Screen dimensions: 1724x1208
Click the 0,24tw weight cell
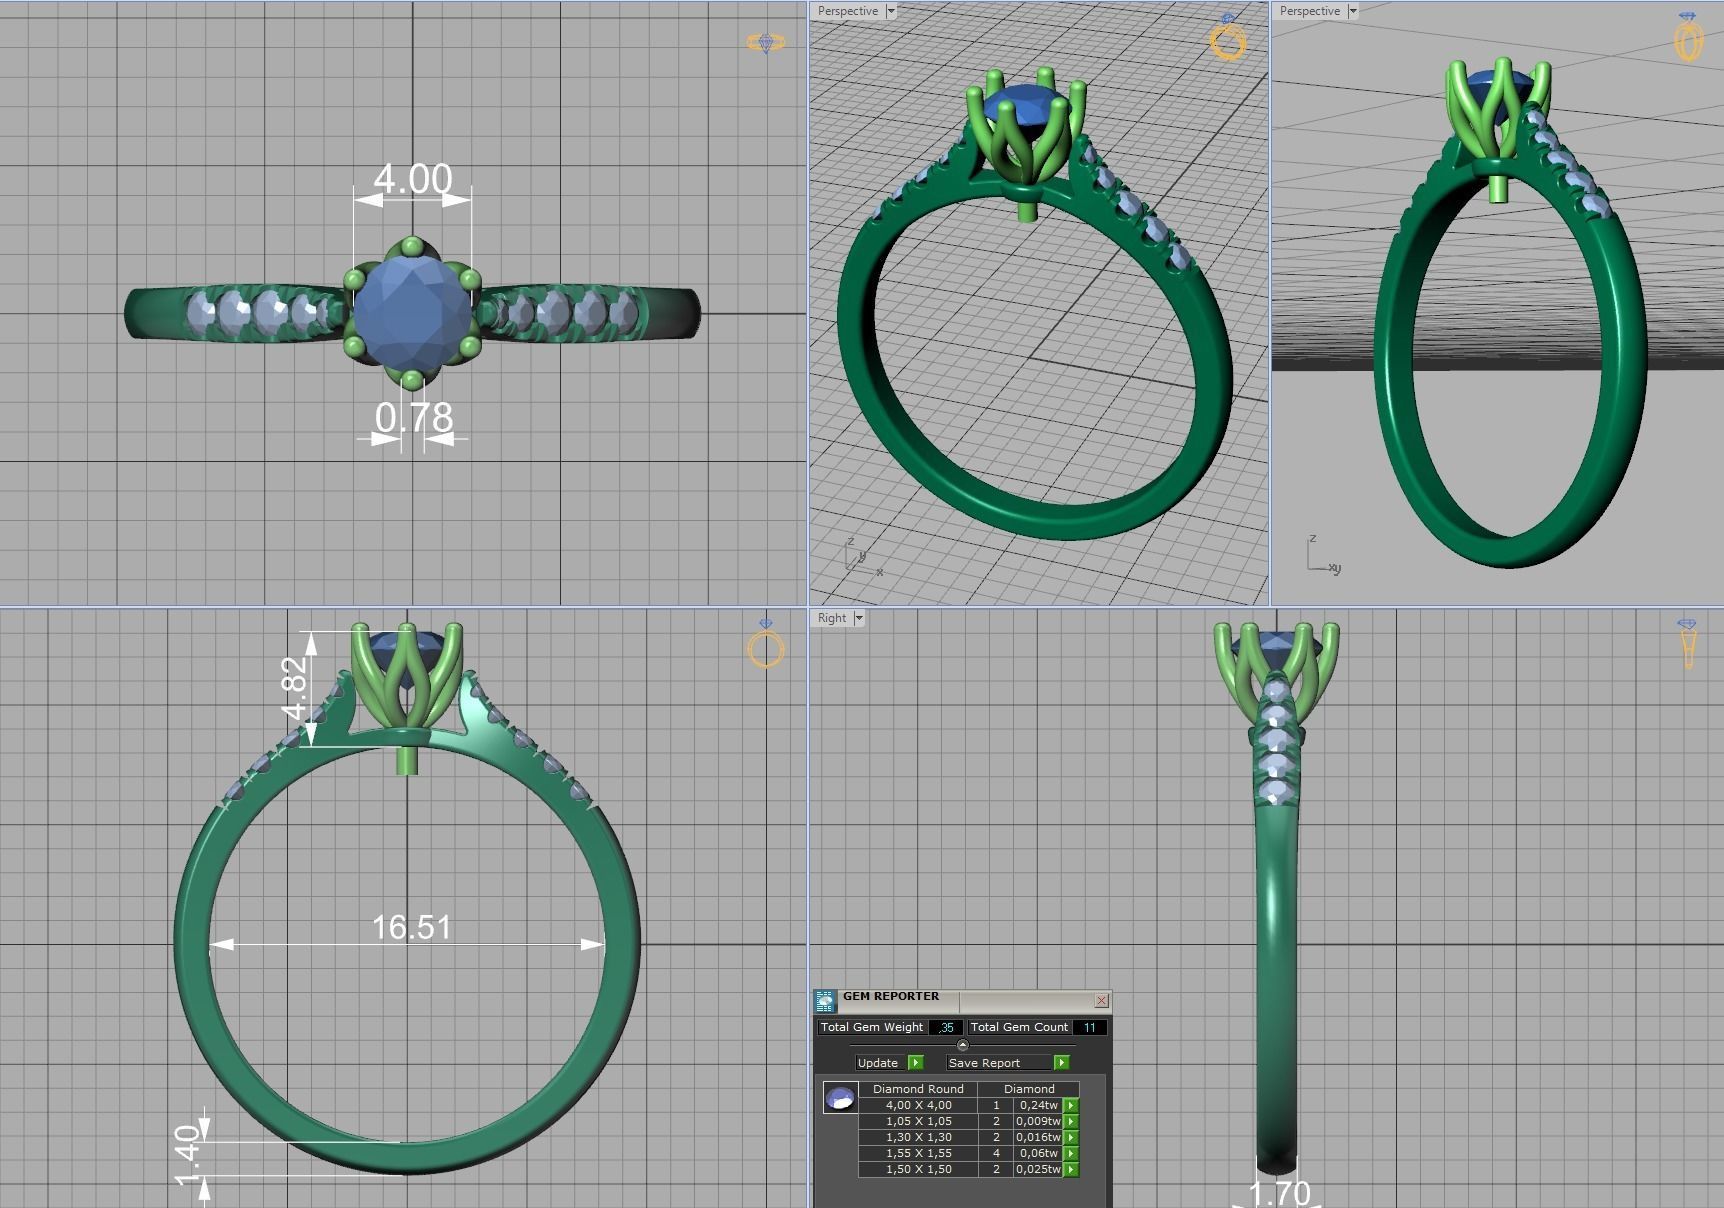click(x=1038, y=1105)
